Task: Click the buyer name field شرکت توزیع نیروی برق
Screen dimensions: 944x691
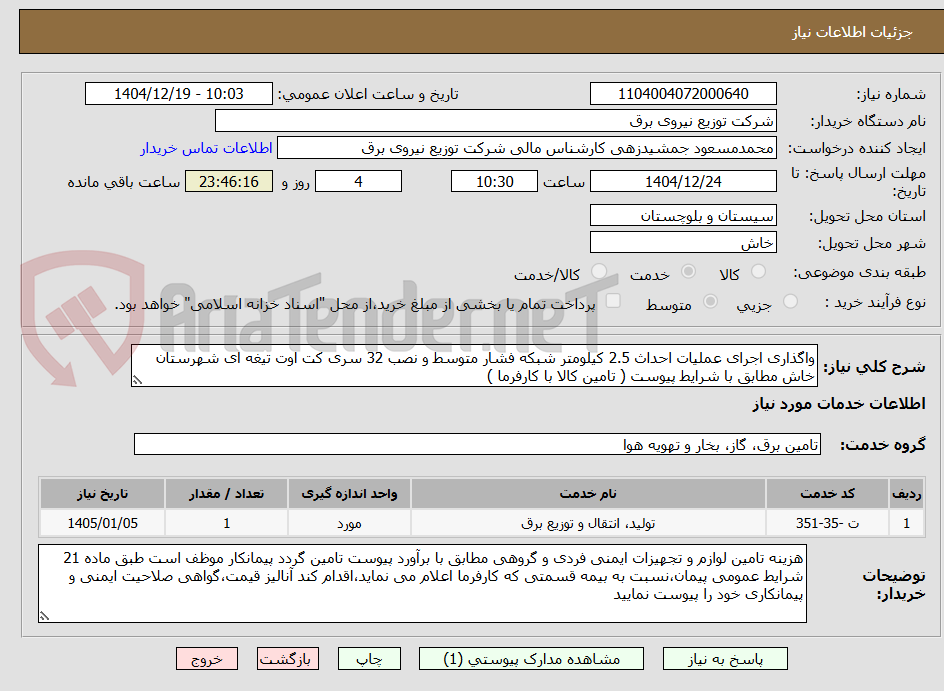Action: [495, 121]
